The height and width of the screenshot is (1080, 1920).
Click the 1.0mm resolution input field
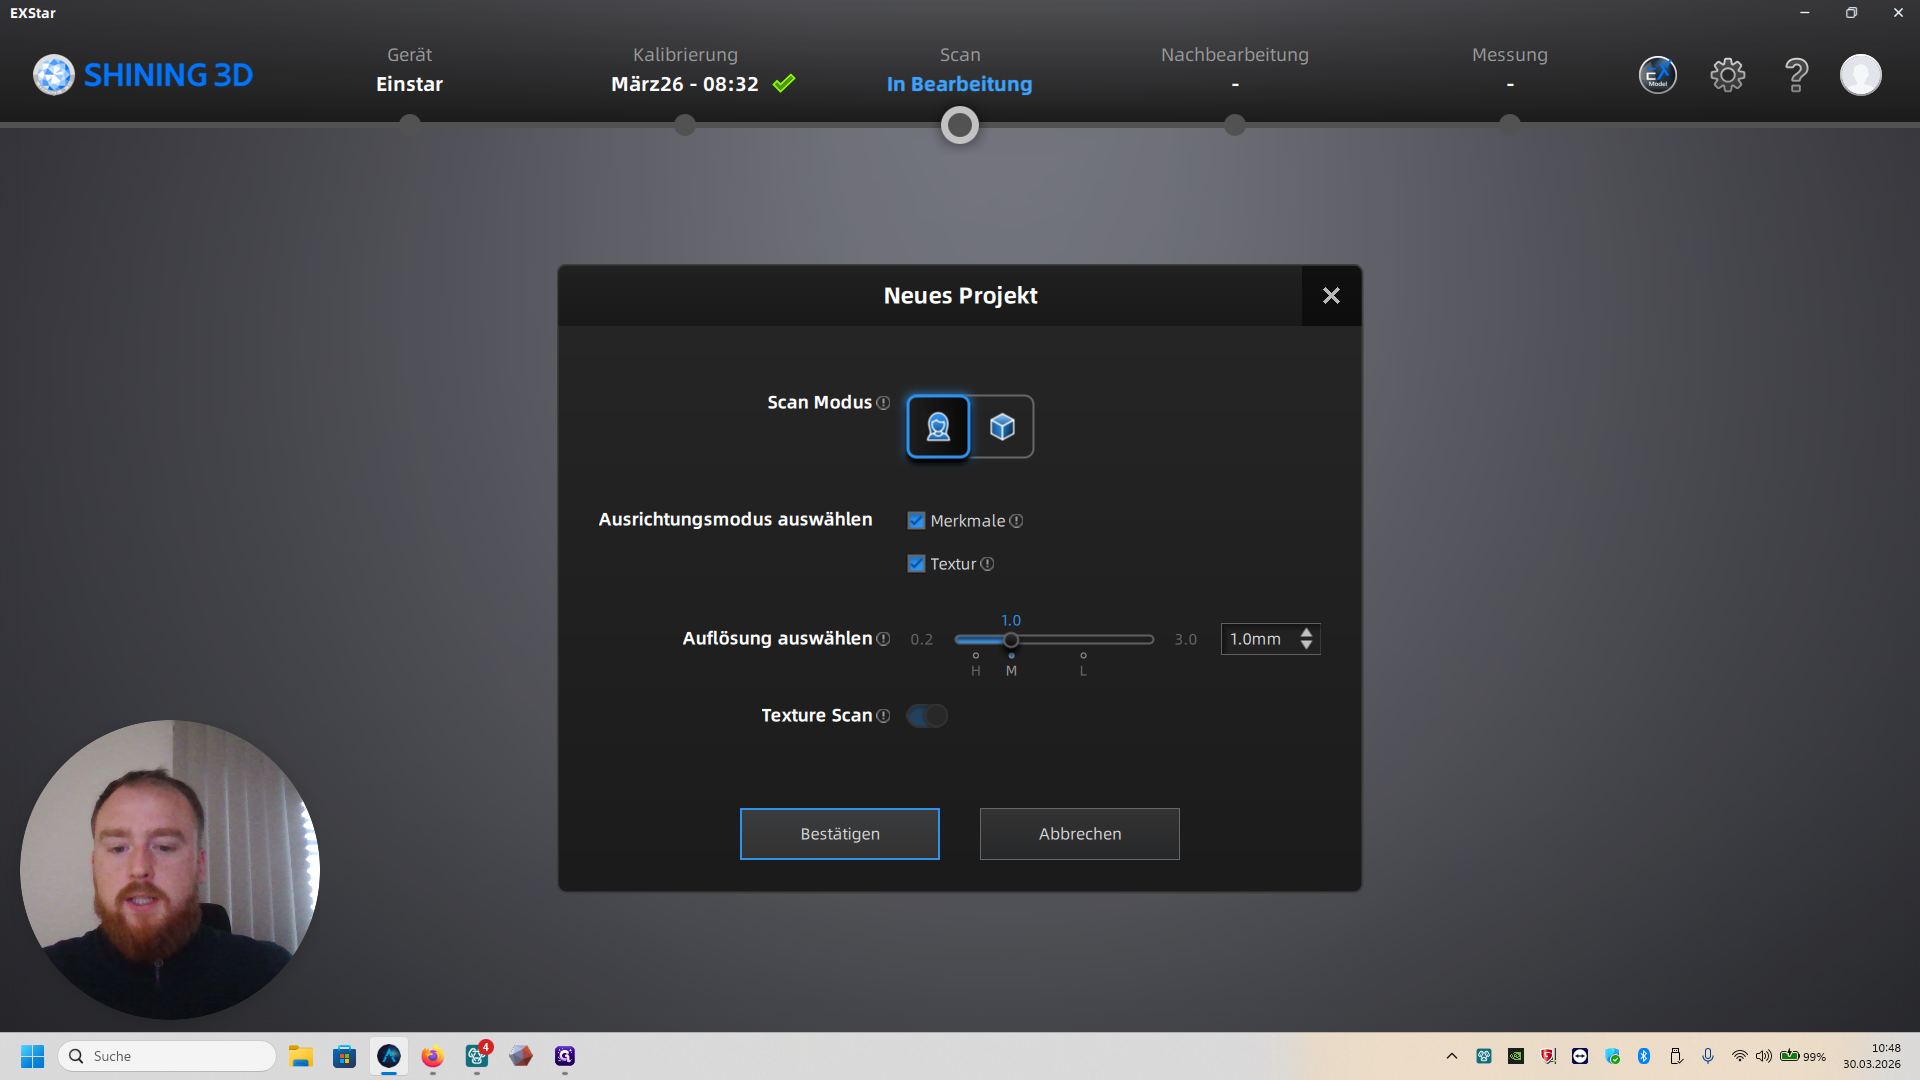click(1256, 639)
